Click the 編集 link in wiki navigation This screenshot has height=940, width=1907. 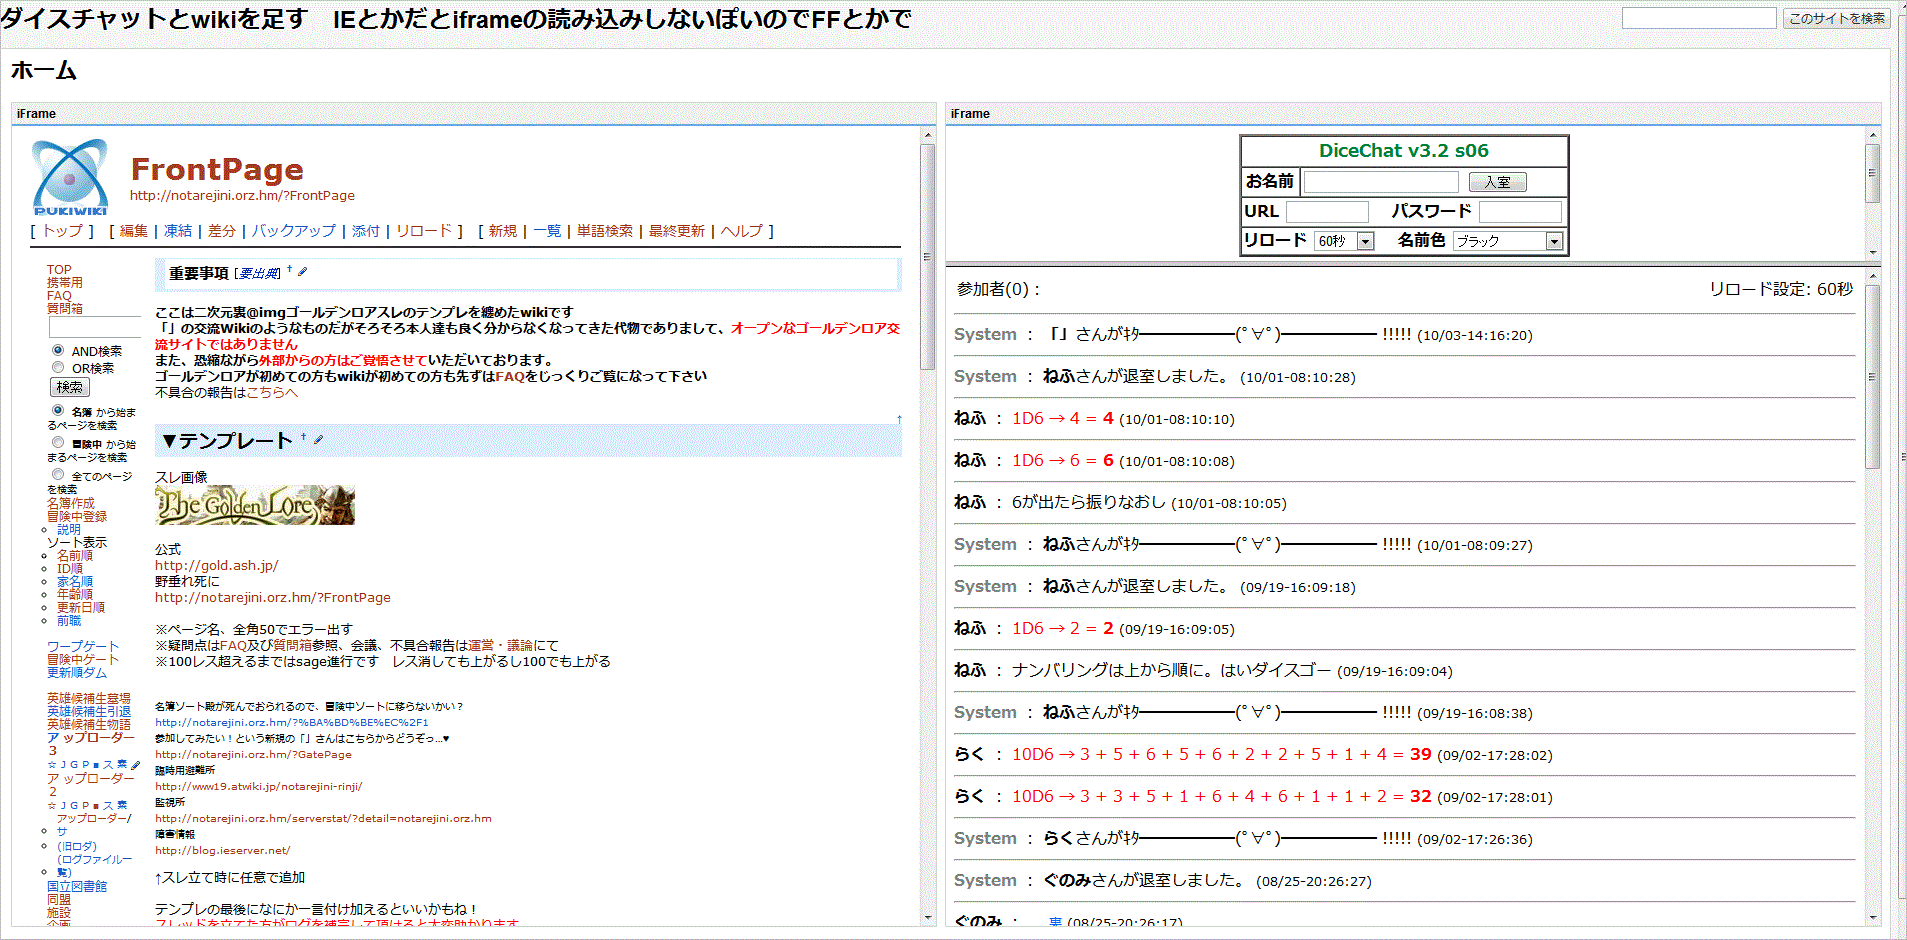pyautogui.click(x=134, y=231)
